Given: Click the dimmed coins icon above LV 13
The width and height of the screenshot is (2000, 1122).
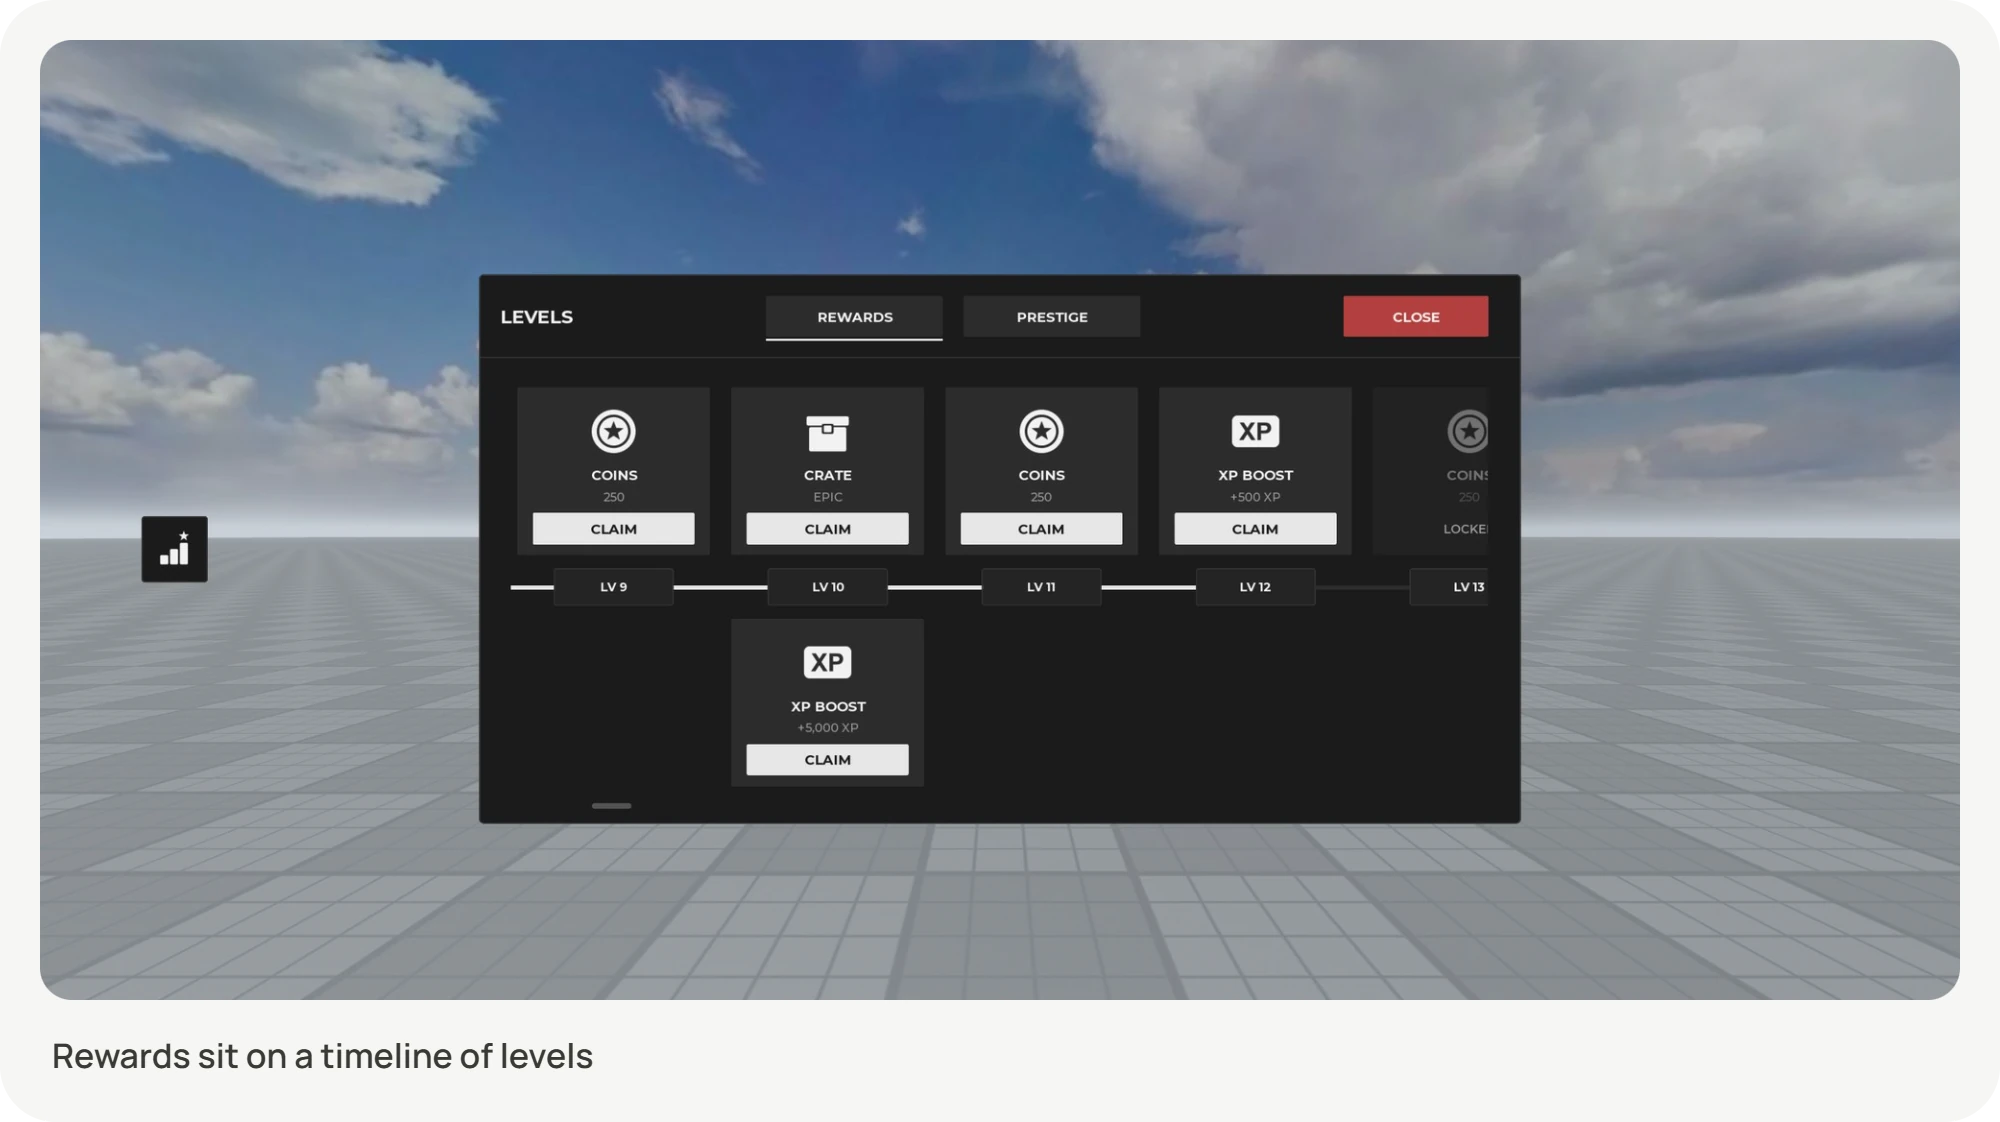Looking at the screenshot, I should (x=1467, y=431).
